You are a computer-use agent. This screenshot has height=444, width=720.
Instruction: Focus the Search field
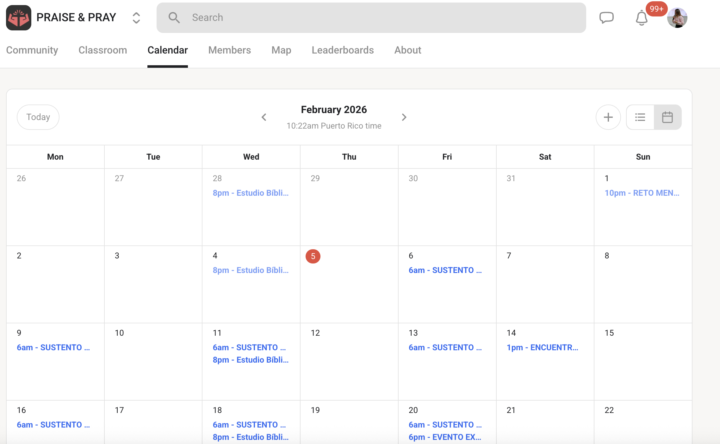coord(371,17)
